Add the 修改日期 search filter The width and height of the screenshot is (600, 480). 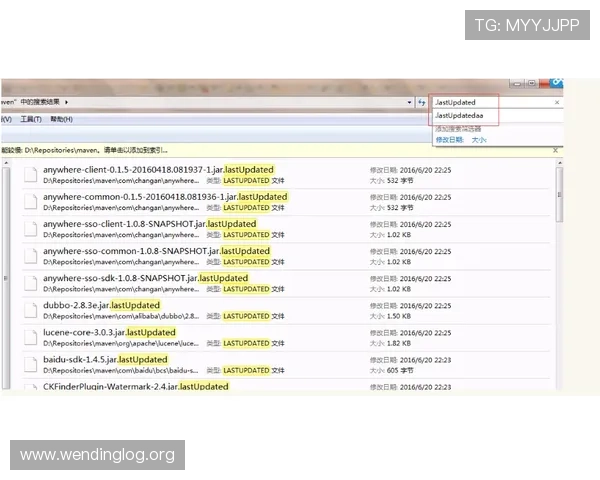[449, 140]
